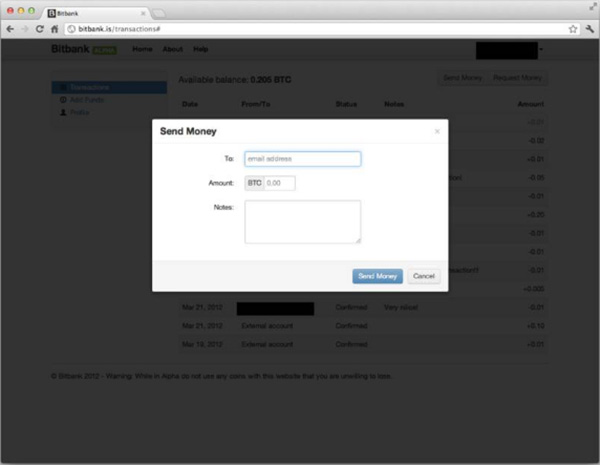Click the background Send Money header button
Screen dimensions: 600x465
[462, 78]
